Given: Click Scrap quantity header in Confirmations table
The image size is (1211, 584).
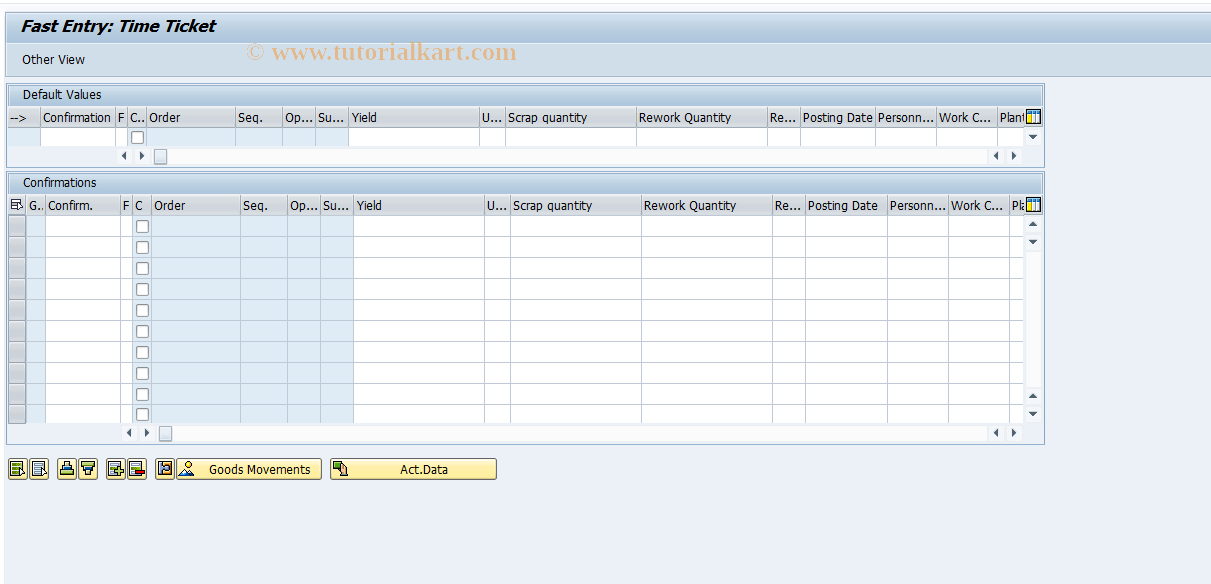Looking at the screenshot, I should click(x=576, y=205).
